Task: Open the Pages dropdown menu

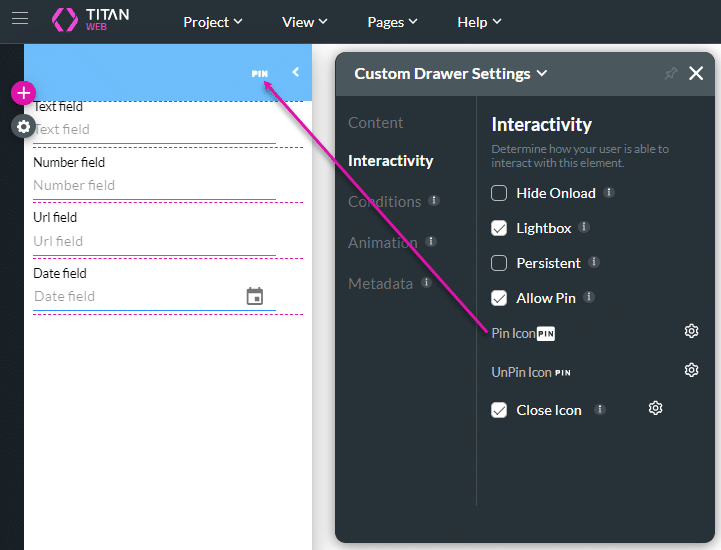Action: coord(392,22)
